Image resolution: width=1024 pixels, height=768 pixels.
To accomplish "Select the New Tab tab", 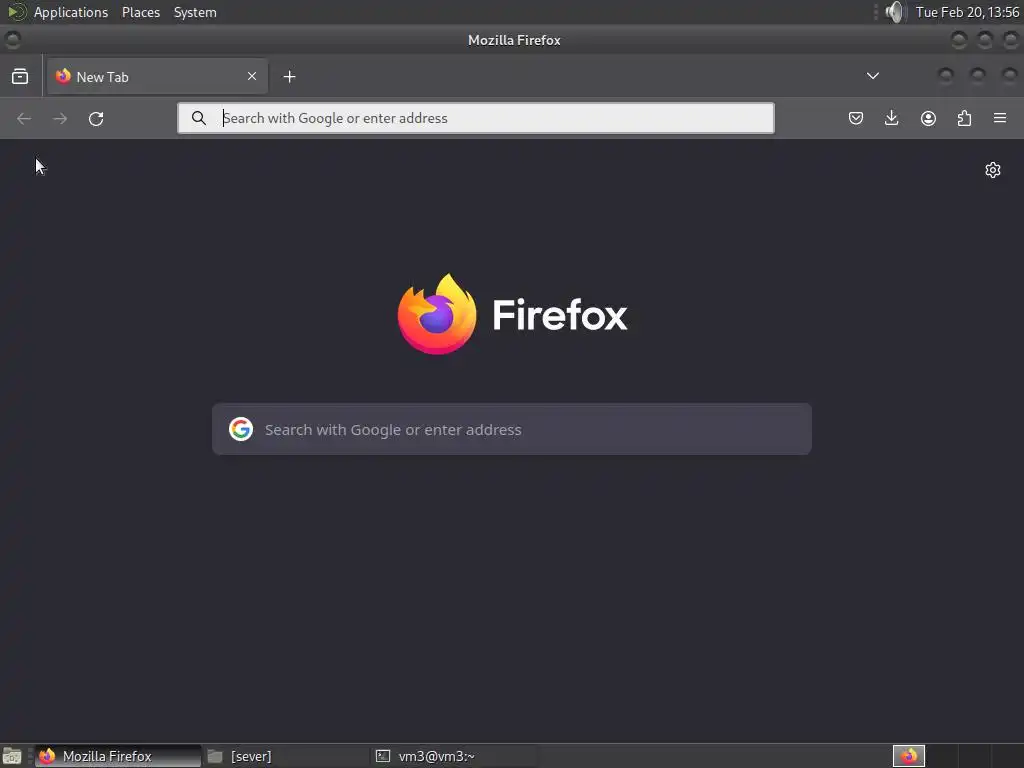I will 157,76.
